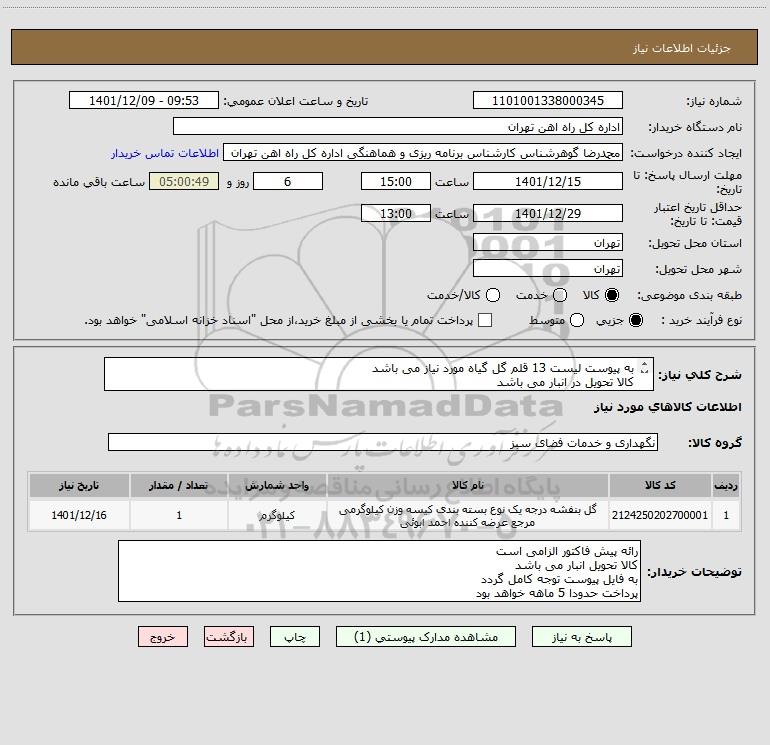Click the delivery province field تهران

(548, 243)
